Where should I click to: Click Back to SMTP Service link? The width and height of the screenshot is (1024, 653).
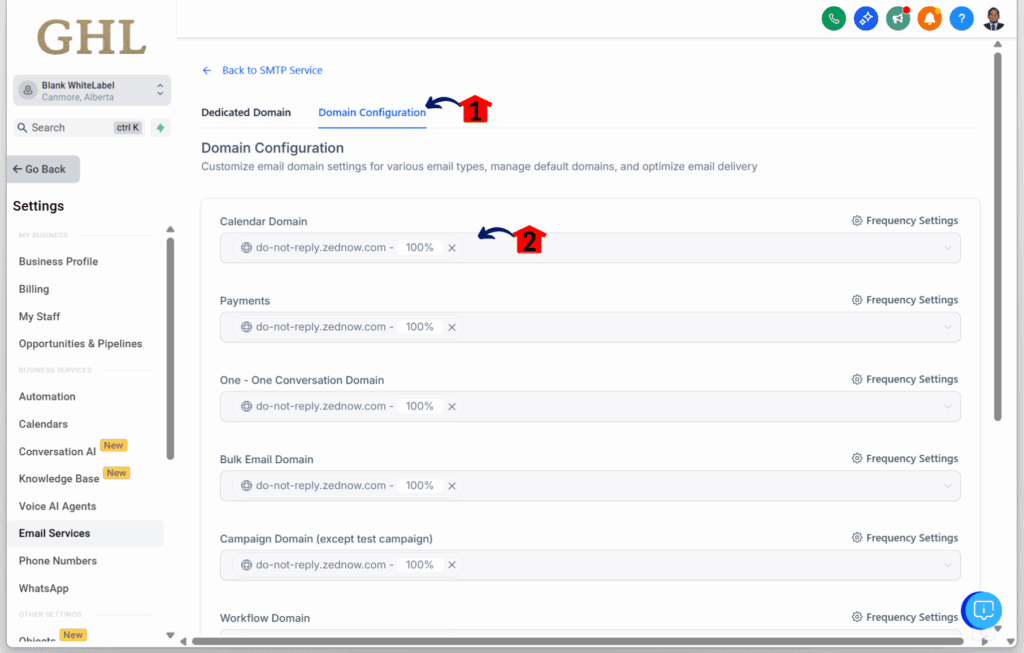click(272, 71)
